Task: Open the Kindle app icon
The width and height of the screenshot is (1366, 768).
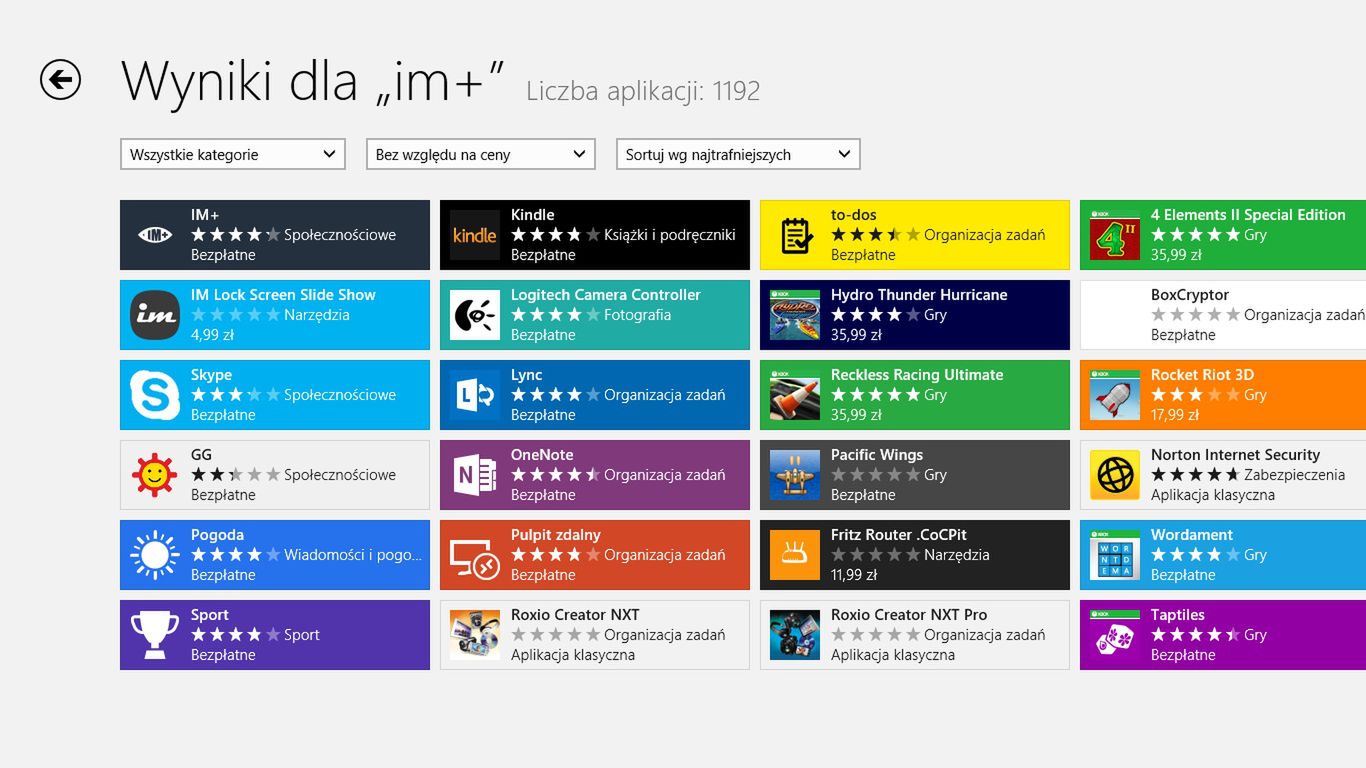Action: (x=475, y=235)
